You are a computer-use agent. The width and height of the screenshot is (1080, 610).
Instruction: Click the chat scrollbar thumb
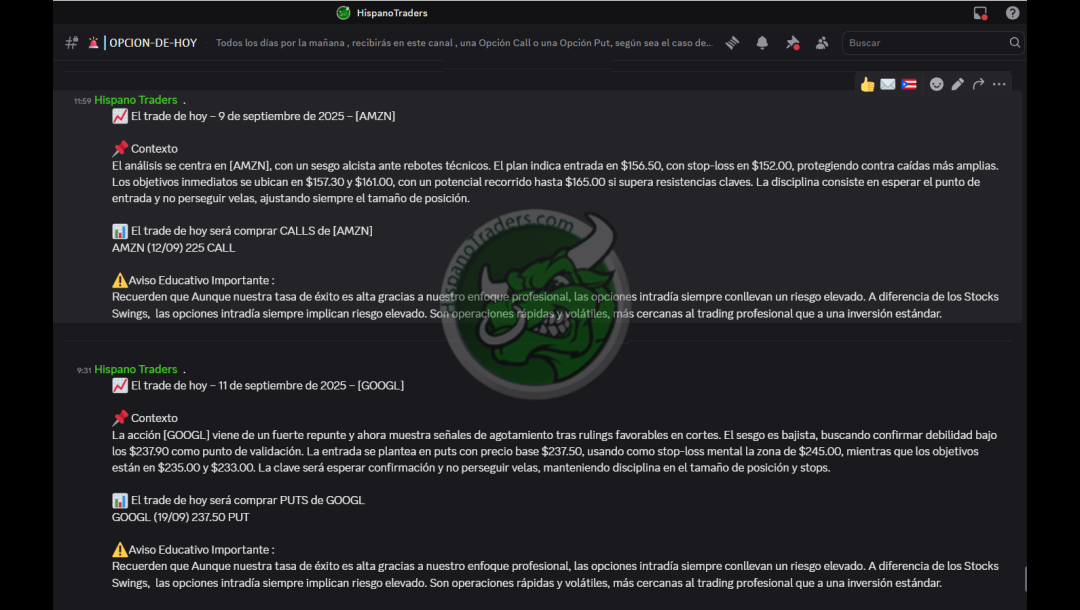point(1025,579)
